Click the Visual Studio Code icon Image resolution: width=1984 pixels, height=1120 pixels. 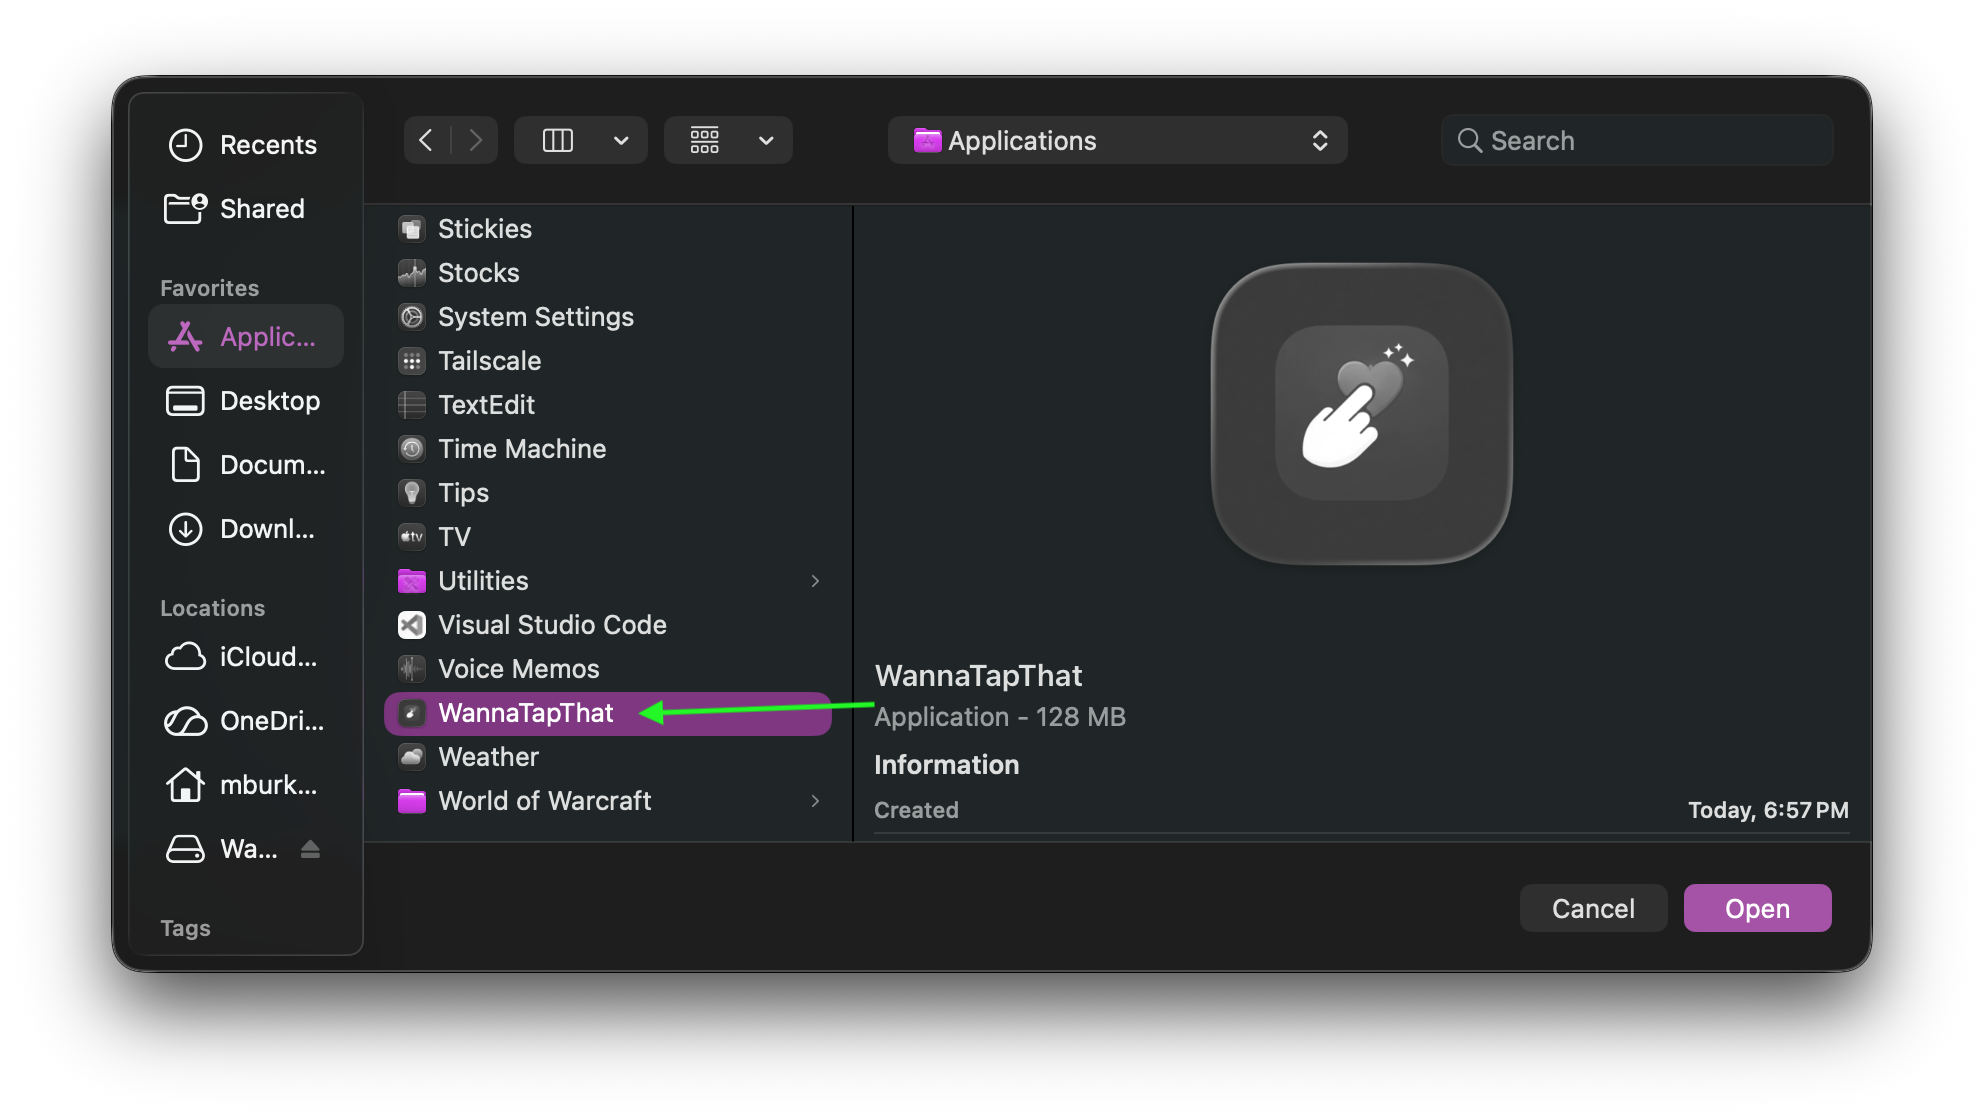412,625
